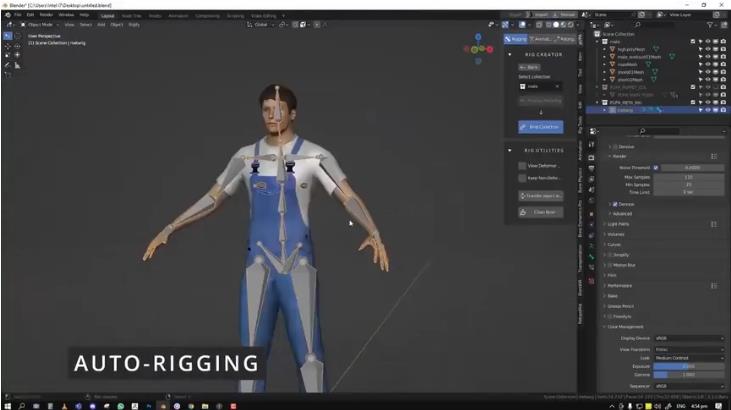Open Windows taskbar search

[21, 406]
